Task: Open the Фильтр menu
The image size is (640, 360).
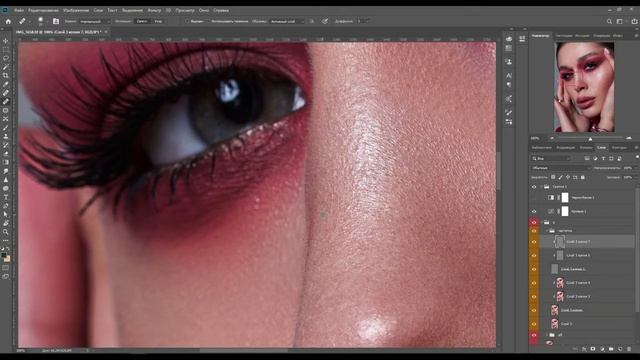Action: [154, 10]
